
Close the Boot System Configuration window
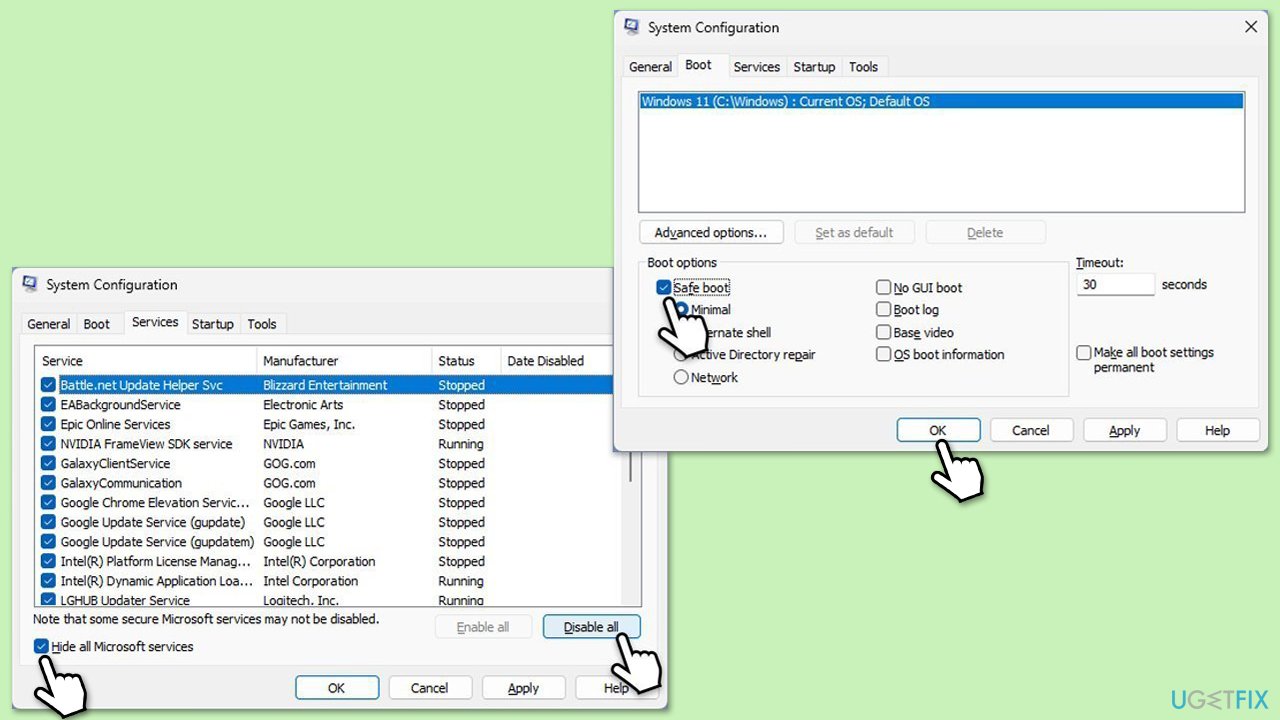tap(1251, 27)
